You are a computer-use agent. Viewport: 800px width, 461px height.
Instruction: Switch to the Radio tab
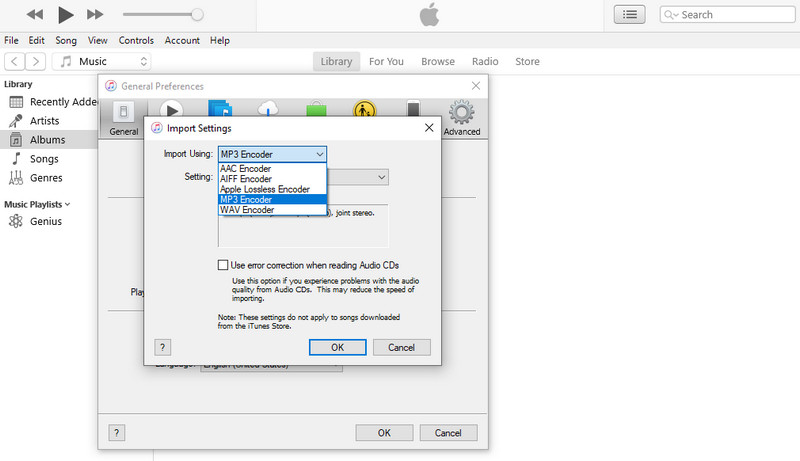click(485, 61)
